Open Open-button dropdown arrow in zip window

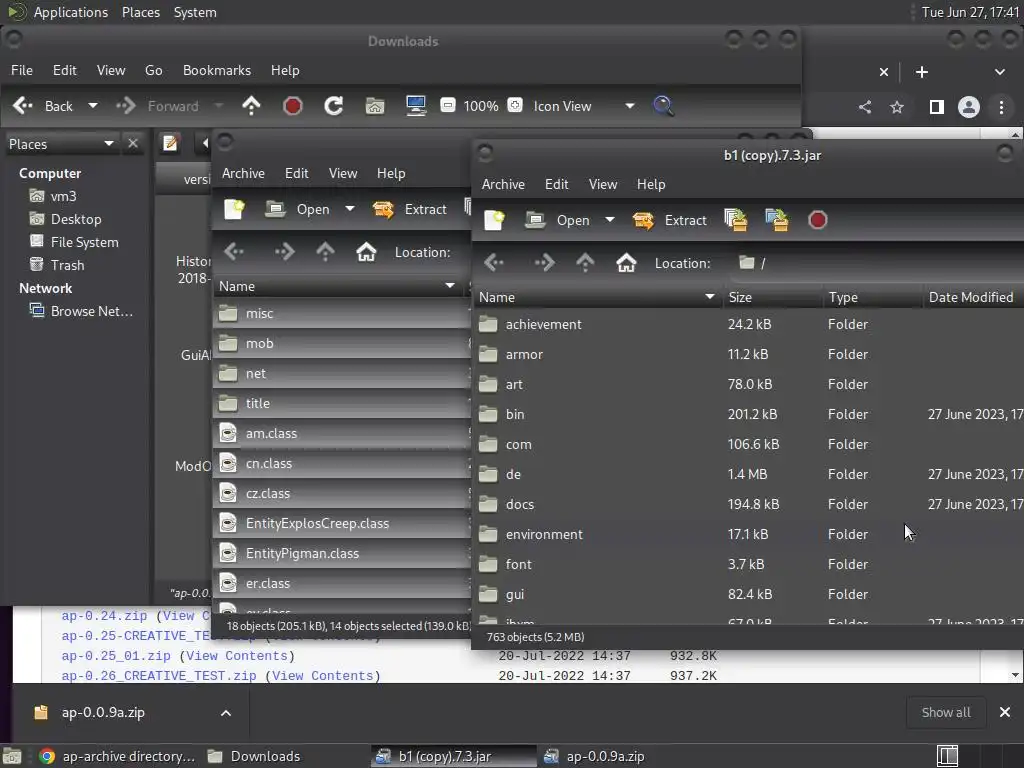pos(350,209)
